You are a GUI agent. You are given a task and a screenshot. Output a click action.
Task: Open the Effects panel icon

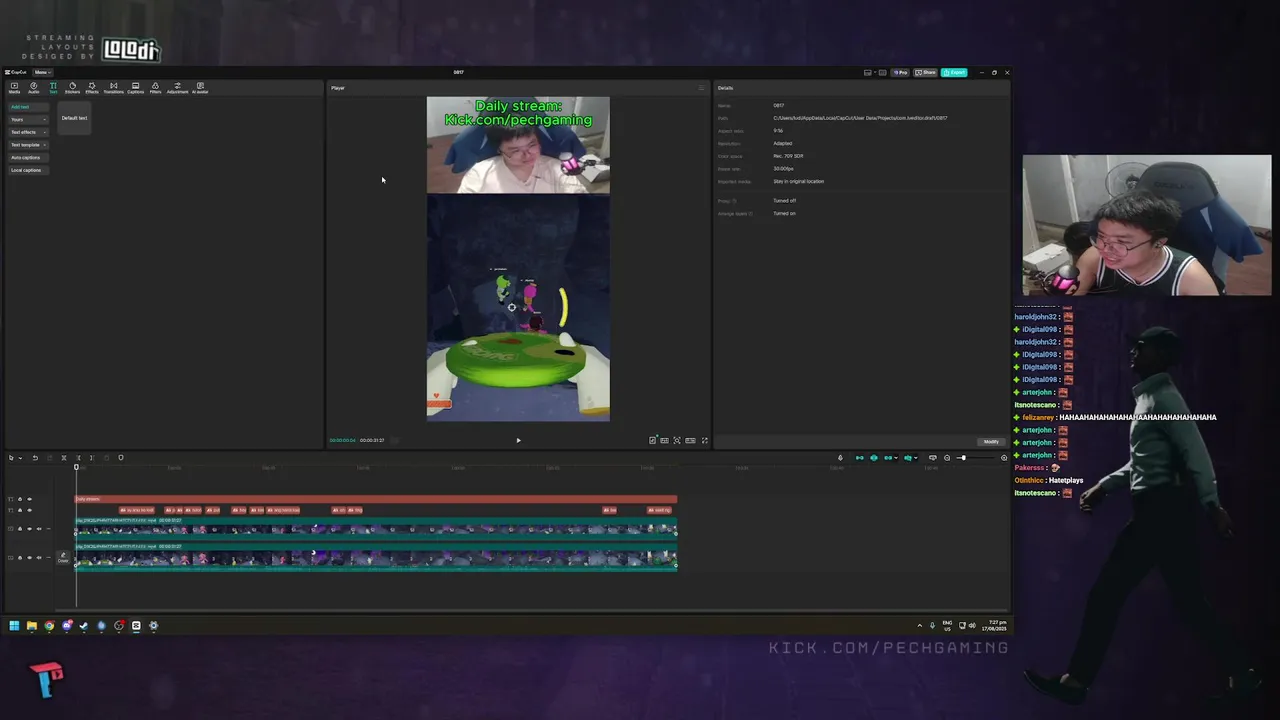point(92,87)
